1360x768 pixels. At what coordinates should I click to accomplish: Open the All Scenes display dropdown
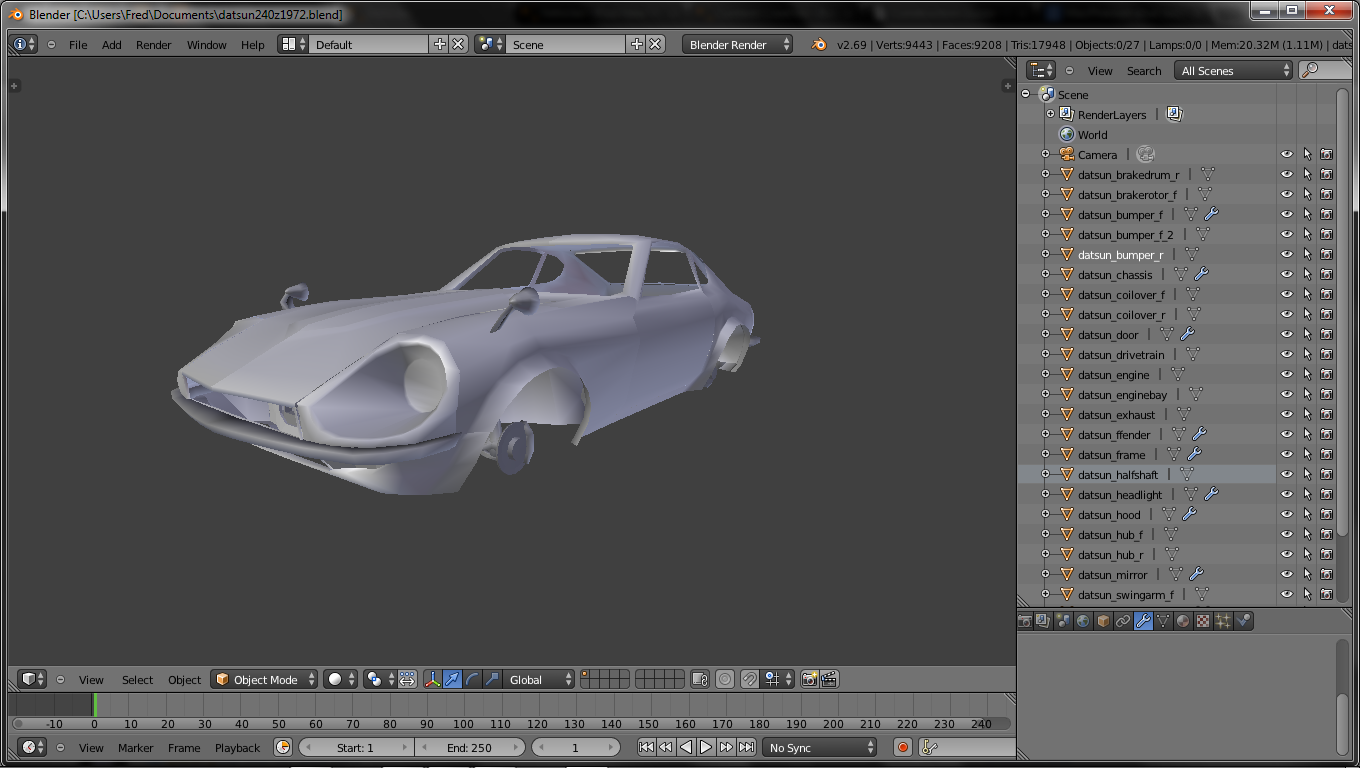tap(1235, 70)
